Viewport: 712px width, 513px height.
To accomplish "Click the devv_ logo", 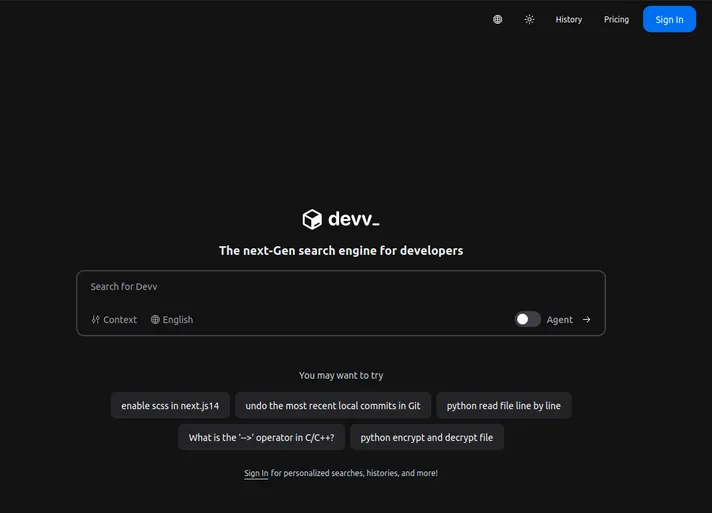I will pos(341,219).
